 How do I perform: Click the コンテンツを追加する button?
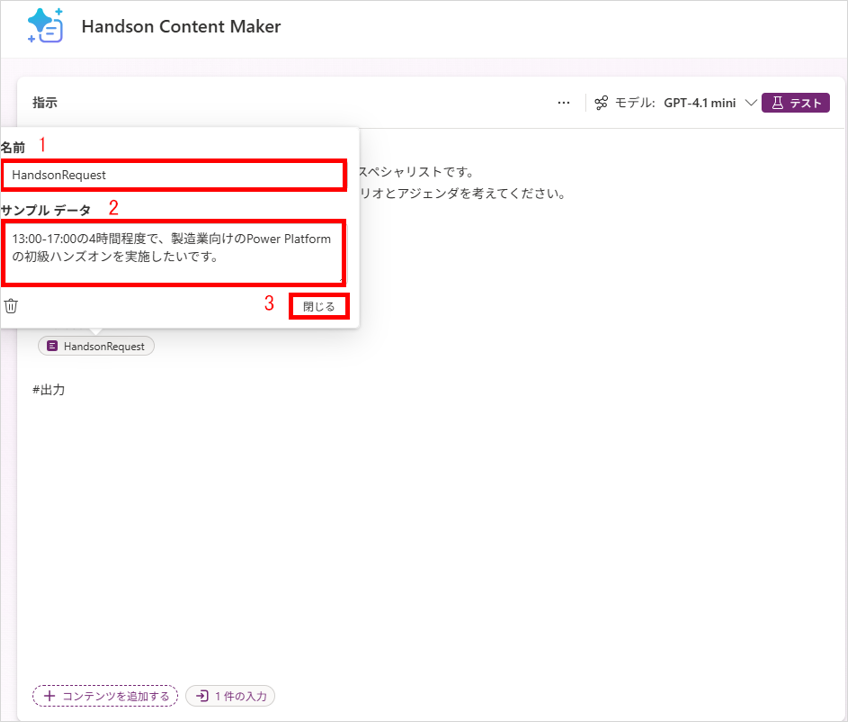click(105, 696)
